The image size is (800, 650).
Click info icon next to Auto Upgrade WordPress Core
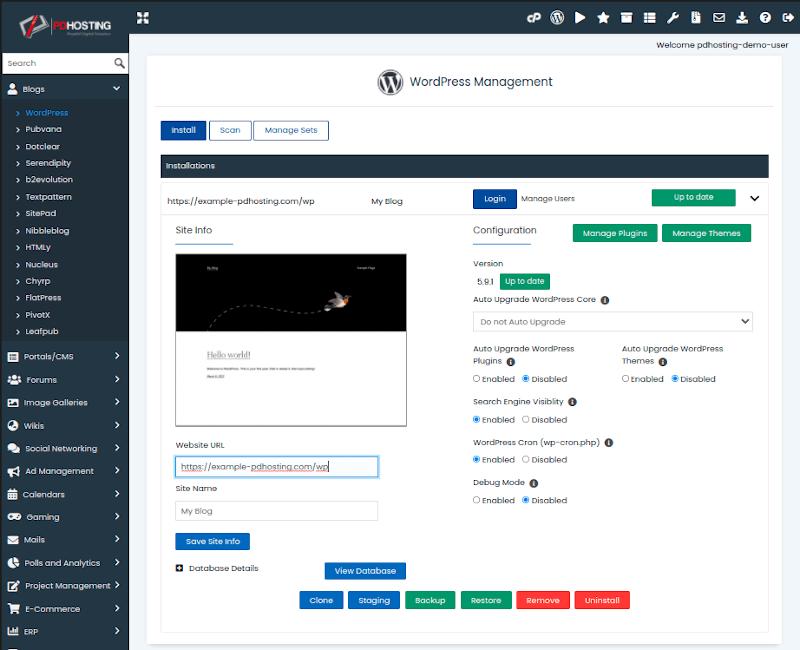point(605,301)
